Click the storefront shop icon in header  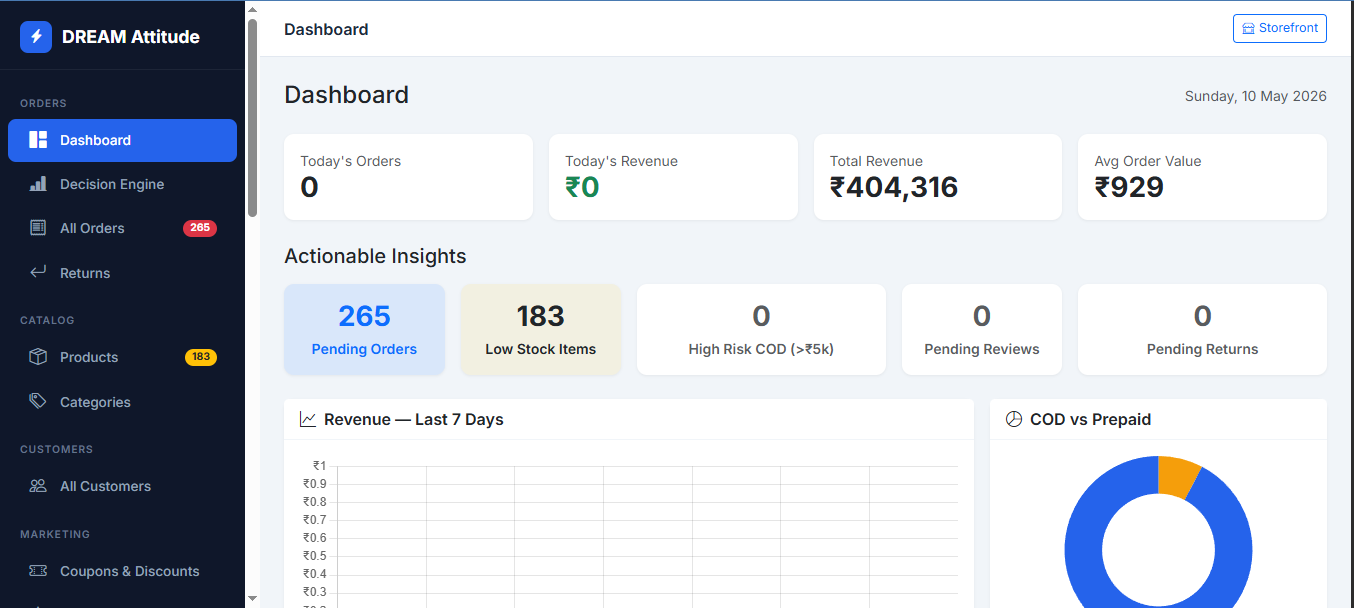[1248, 29]
